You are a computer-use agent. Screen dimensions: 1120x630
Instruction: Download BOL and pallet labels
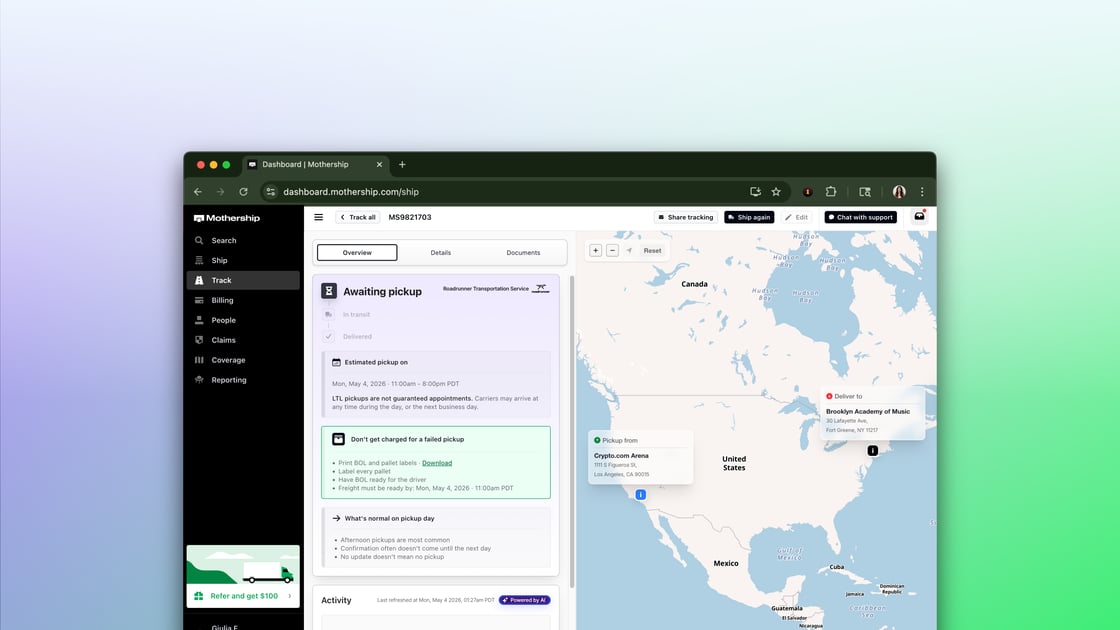coord(437,463)
